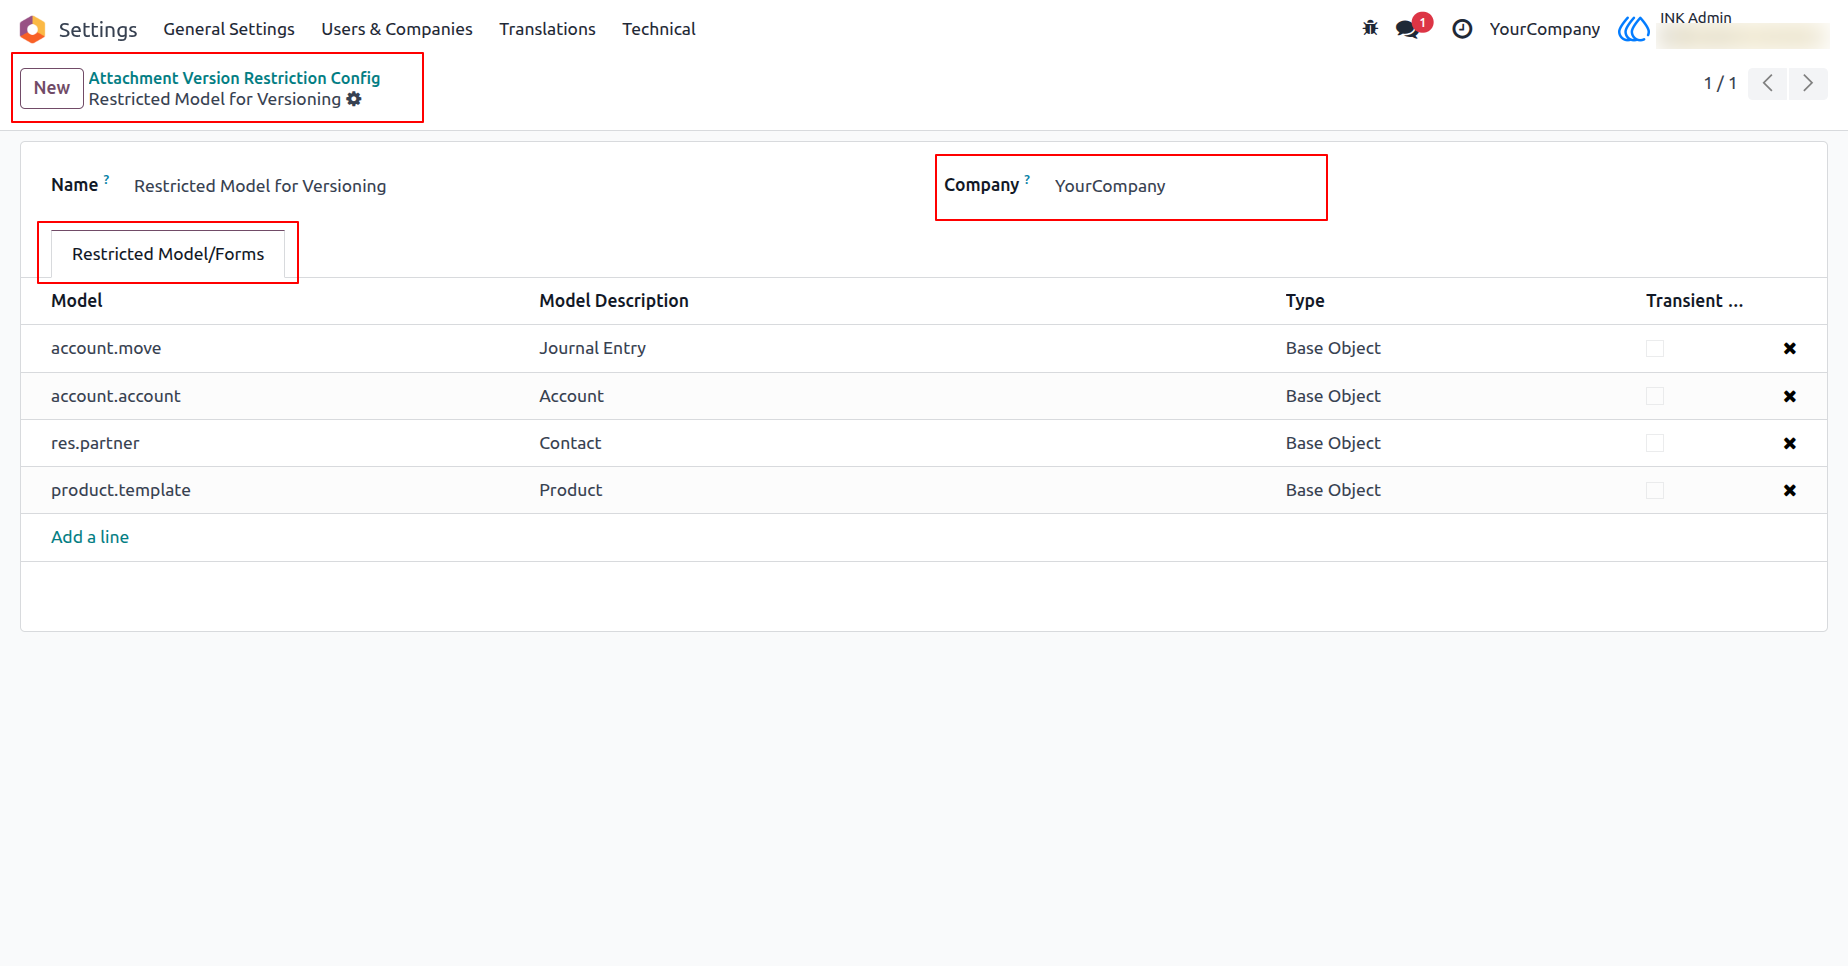Open the YourCompany switcher in top bar

point(1544,29)
